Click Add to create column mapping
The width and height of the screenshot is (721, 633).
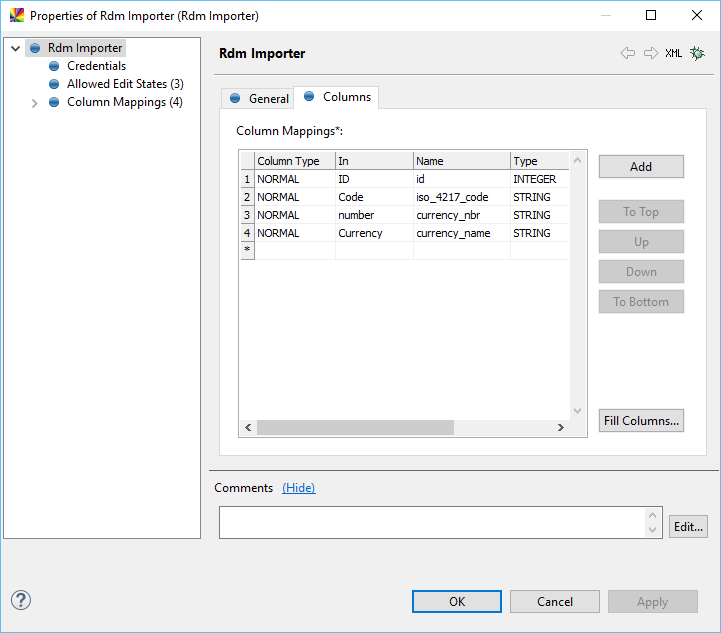(x=641, y=167)
